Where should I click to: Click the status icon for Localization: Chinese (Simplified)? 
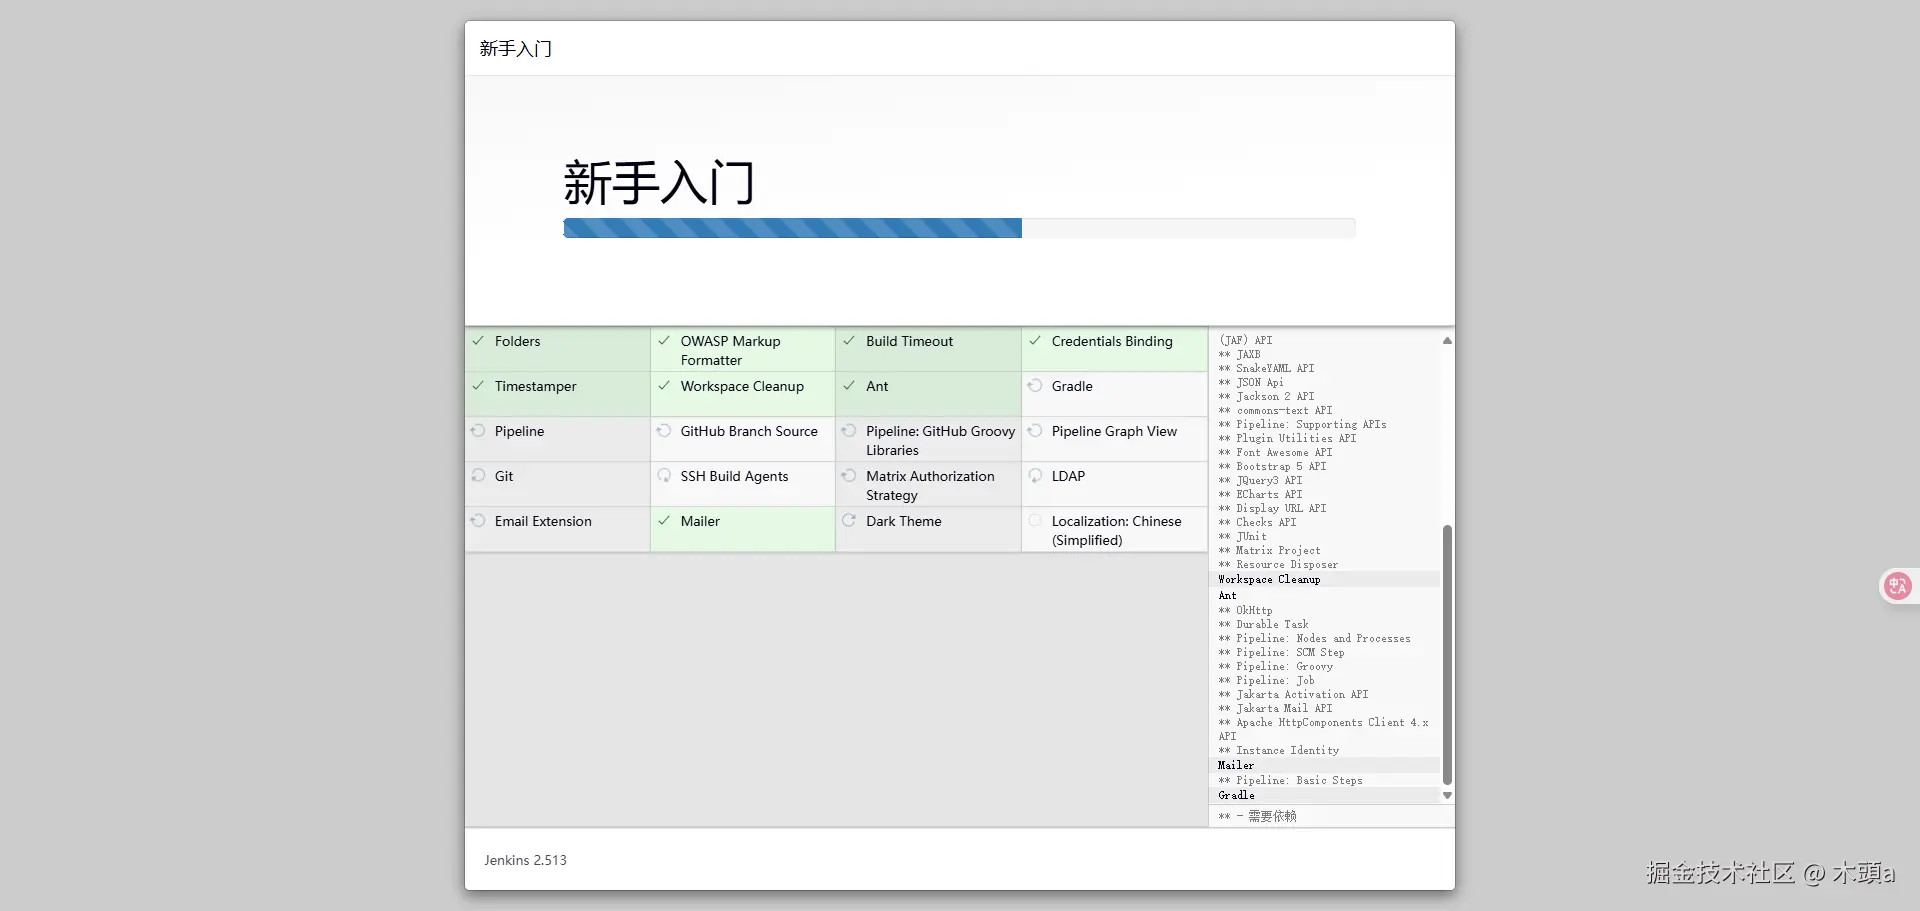coord(1035,521)
